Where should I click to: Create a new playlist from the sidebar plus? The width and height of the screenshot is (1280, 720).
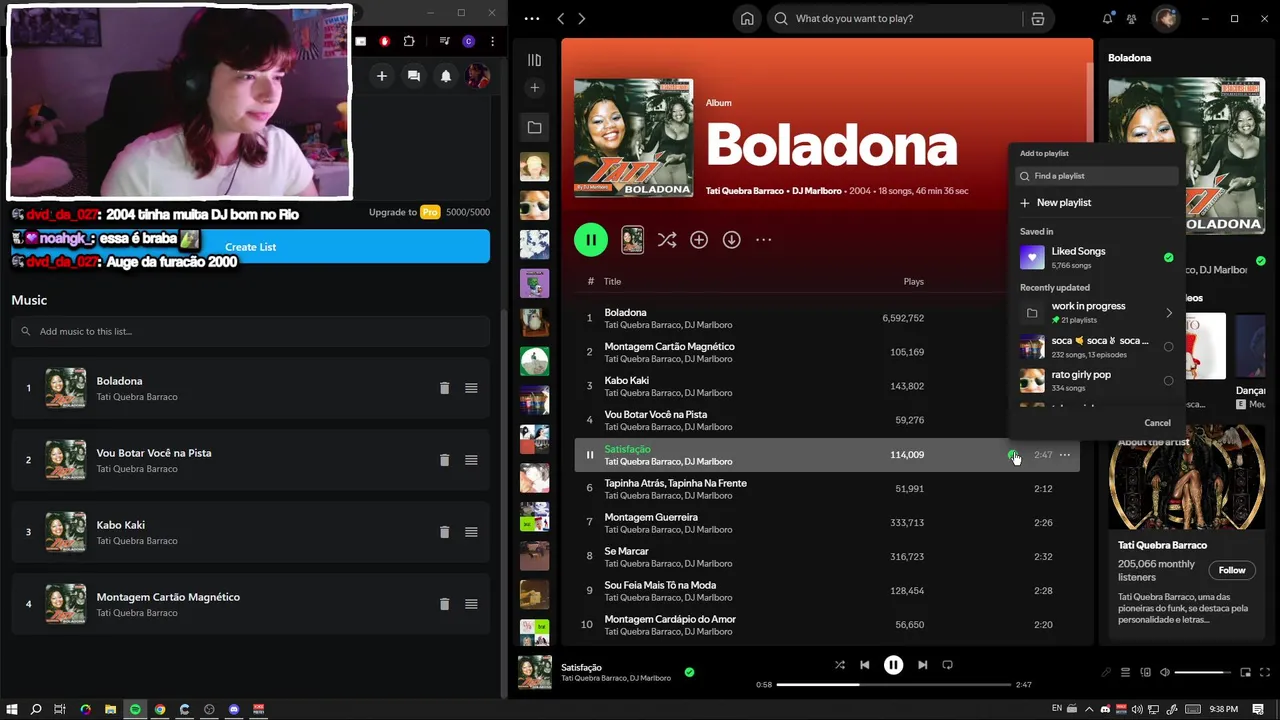coord(534,88)
